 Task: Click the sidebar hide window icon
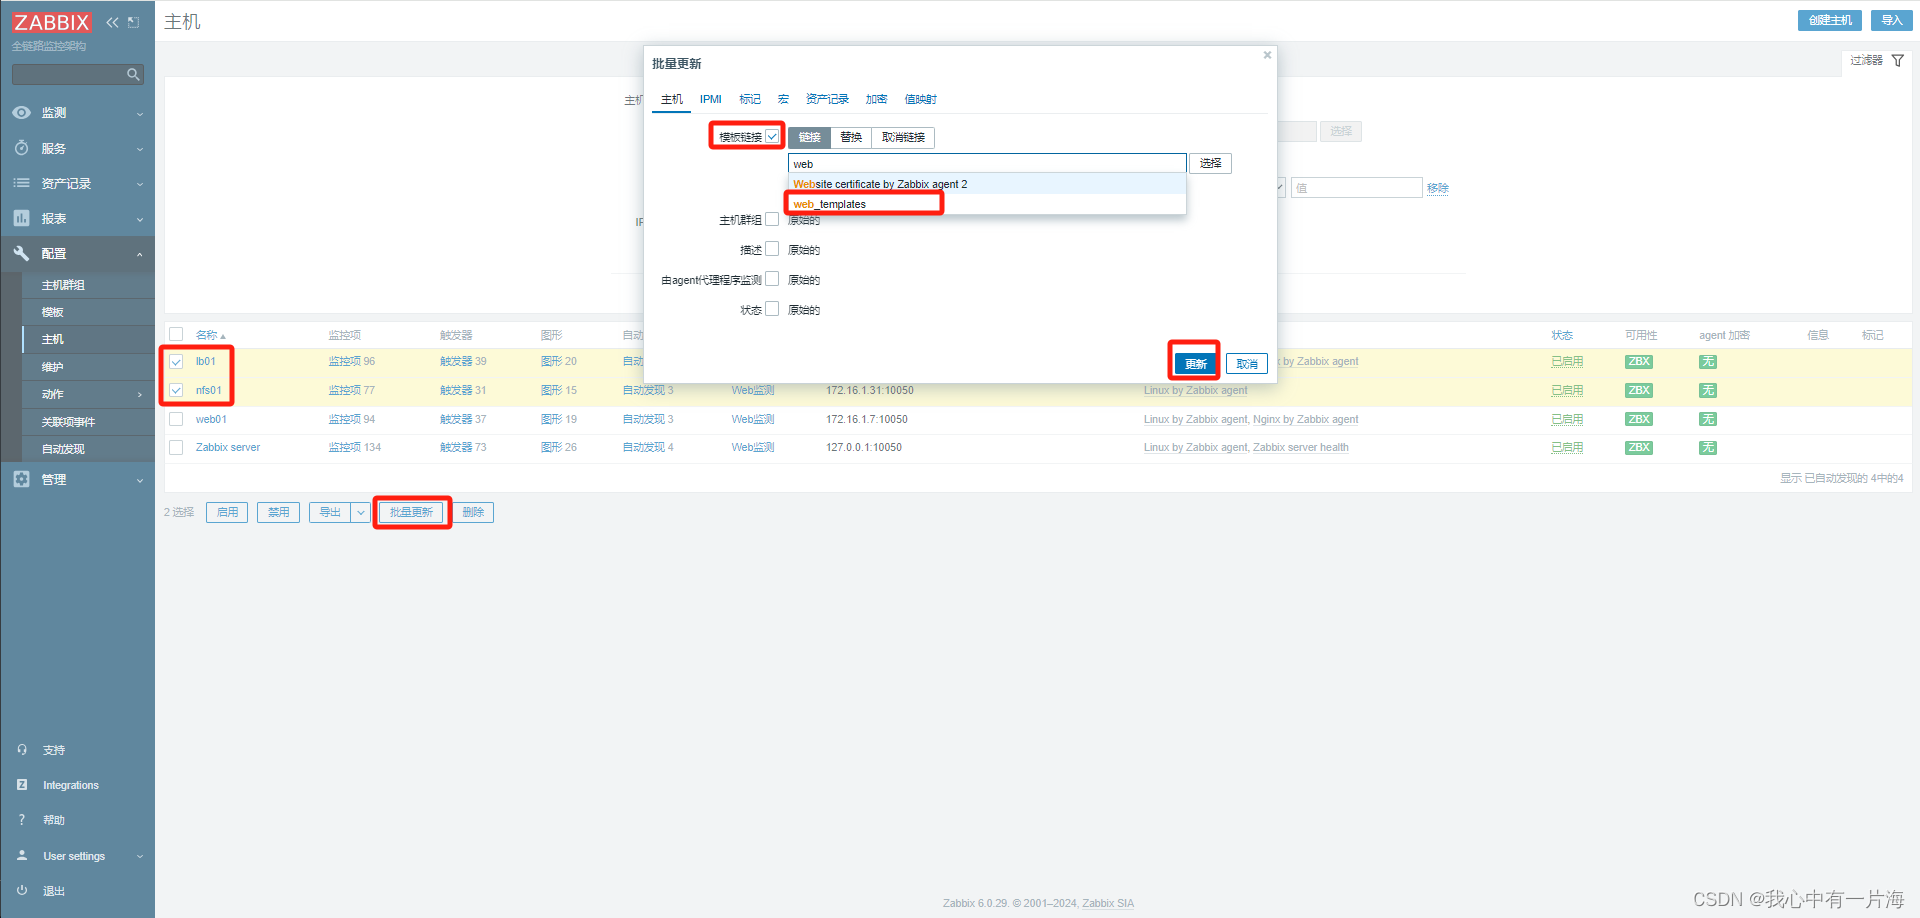[x=134, y=22]
